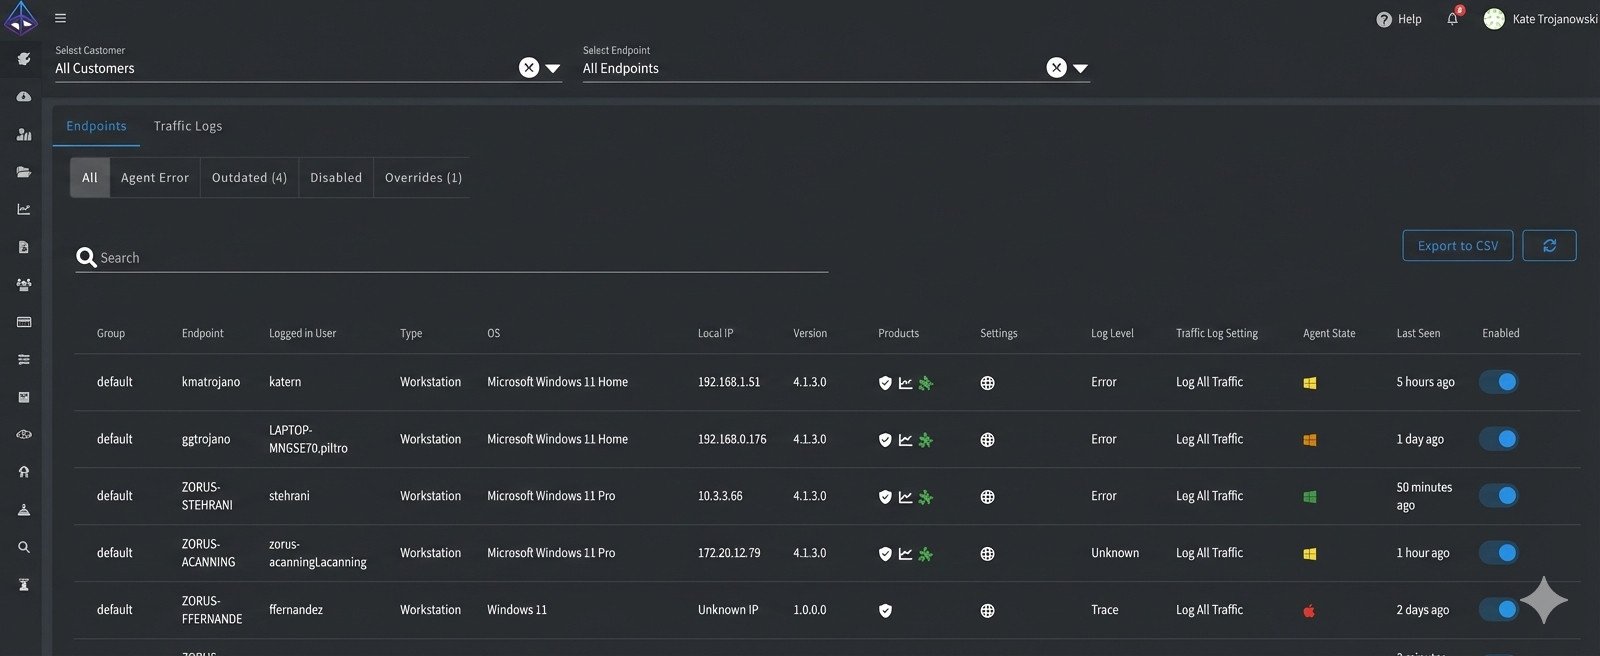Switch to the Traffic Logs tab
1600x656 pixels.
tap(188, 126)
